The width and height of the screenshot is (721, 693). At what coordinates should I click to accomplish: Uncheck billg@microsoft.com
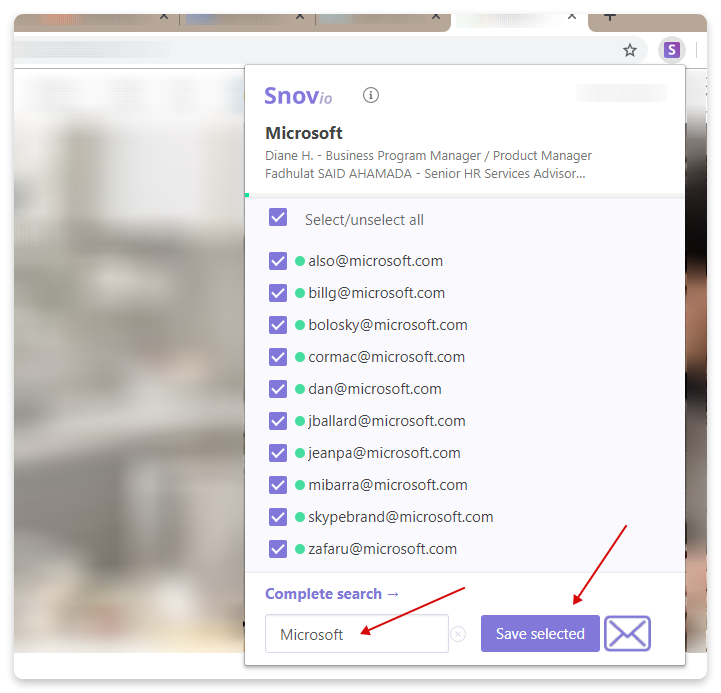pos(278,293)
